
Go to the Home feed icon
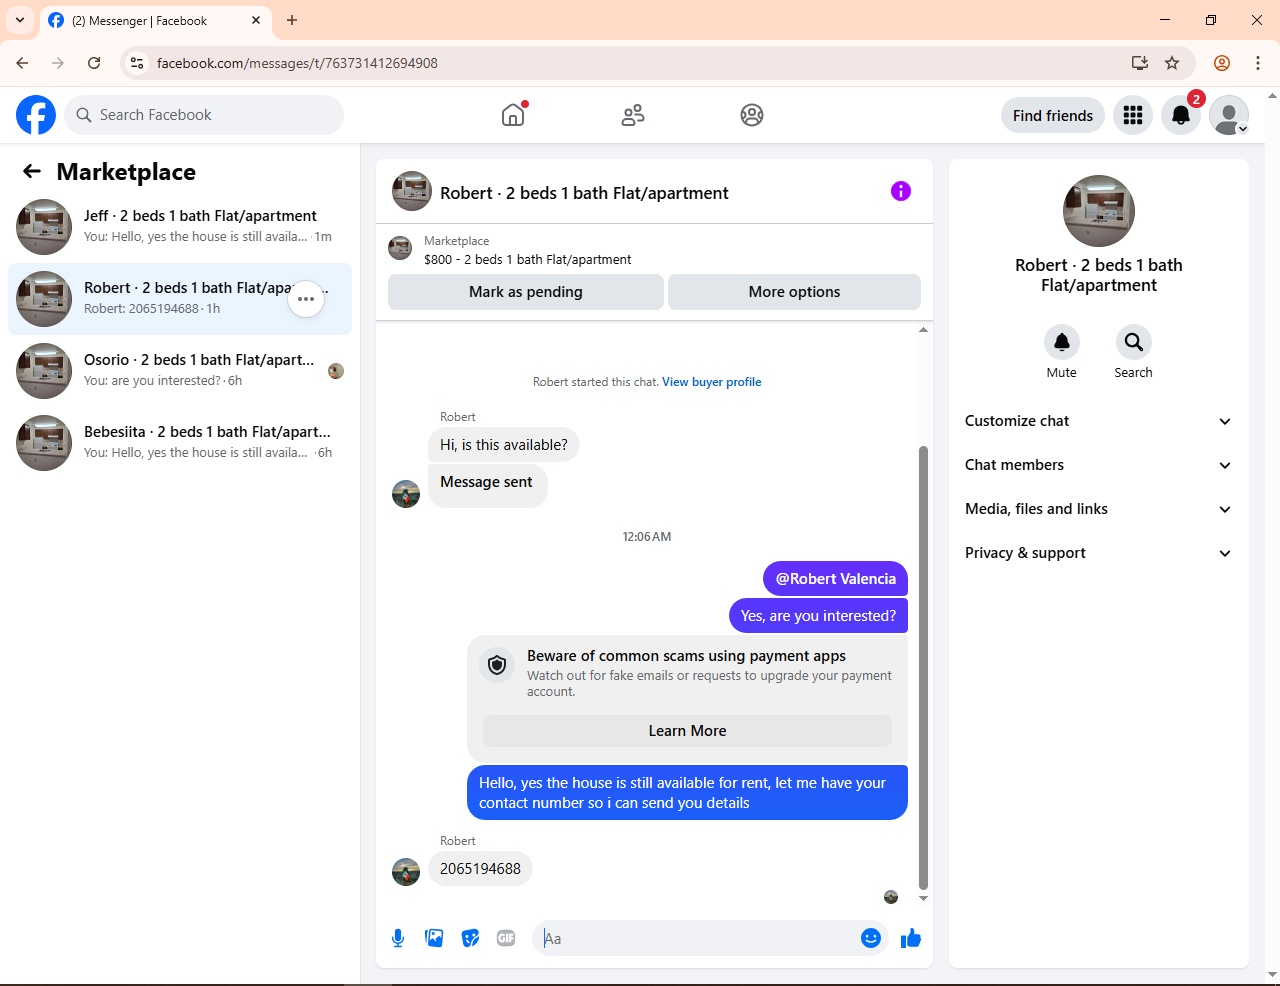click(513, 115)
